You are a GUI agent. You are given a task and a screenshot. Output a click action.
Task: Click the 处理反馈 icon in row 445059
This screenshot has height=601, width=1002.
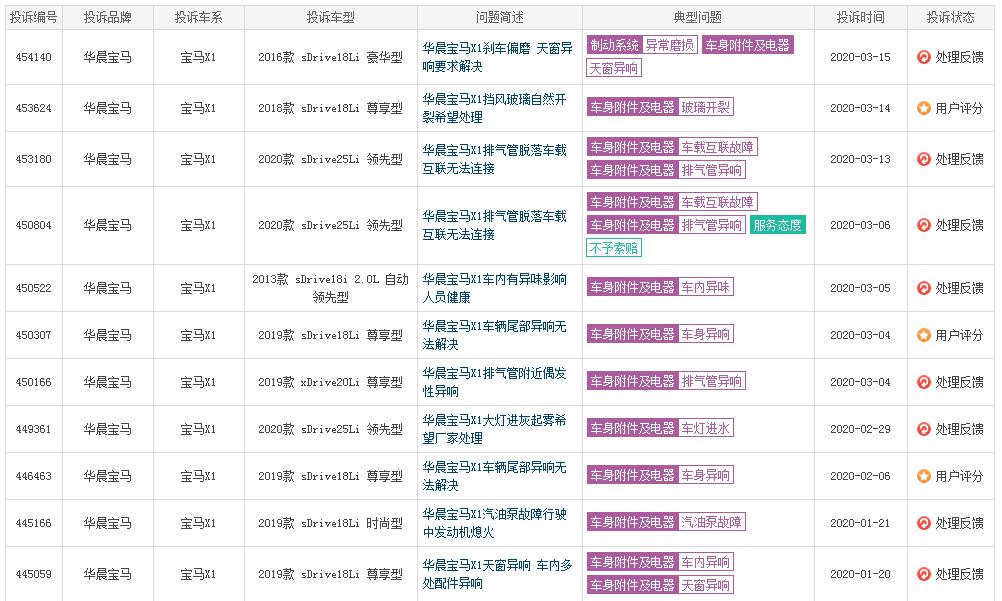(x=924, y=574)
